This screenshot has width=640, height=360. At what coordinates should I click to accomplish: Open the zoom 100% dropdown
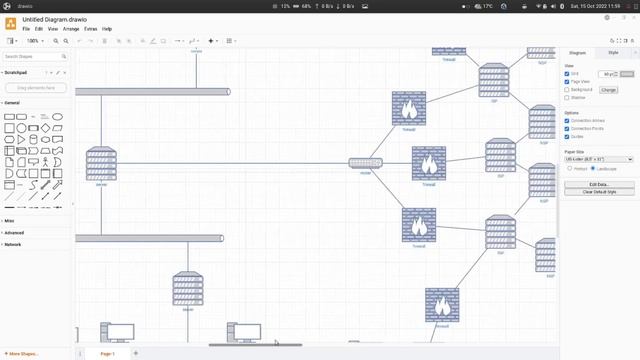(x=35, y=41)
